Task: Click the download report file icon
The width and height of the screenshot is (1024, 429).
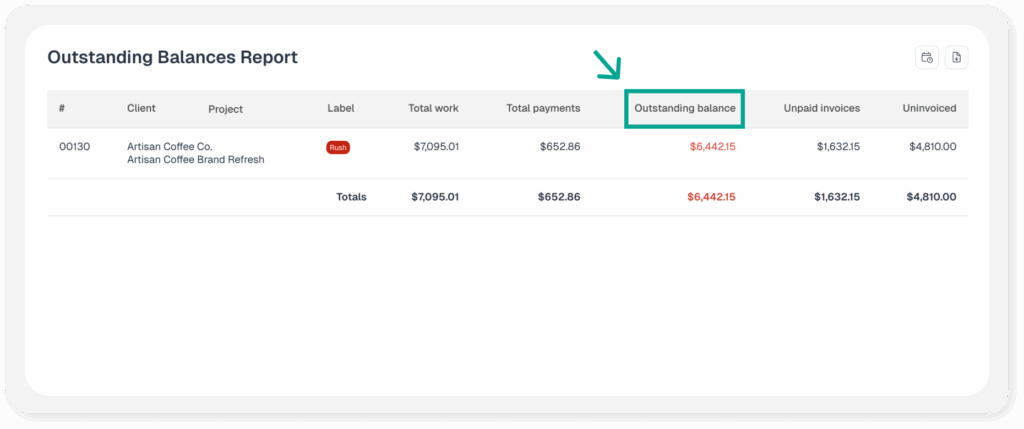Action: coord(956,58)
